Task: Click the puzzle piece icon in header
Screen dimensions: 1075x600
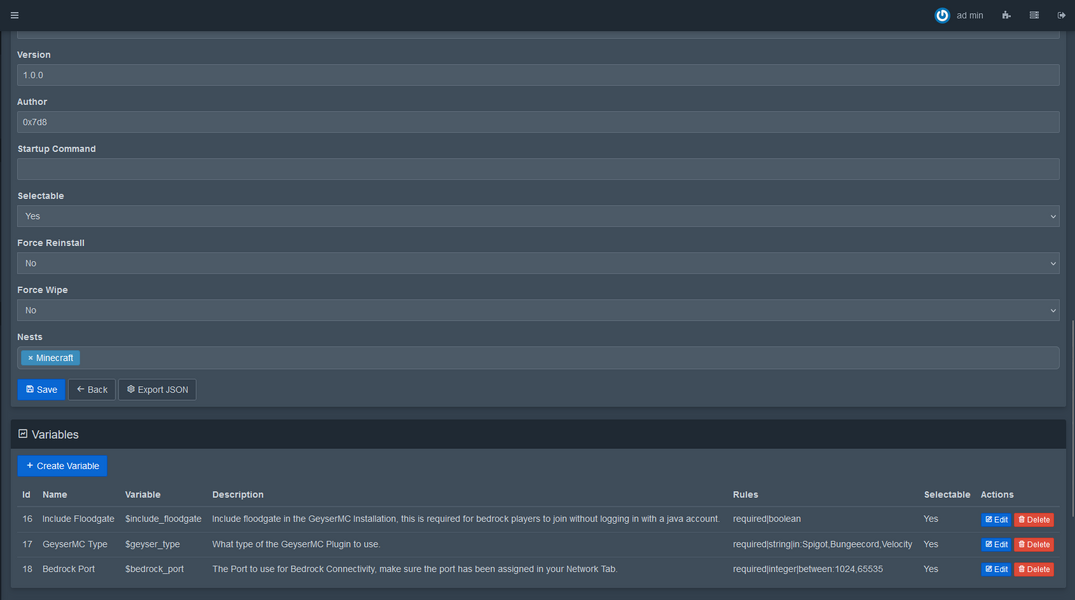Action: (x=1006, y=15)
